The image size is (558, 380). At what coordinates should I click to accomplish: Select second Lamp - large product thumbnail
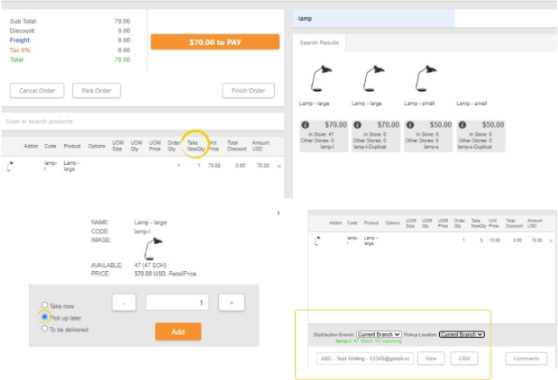pos(373,79)
